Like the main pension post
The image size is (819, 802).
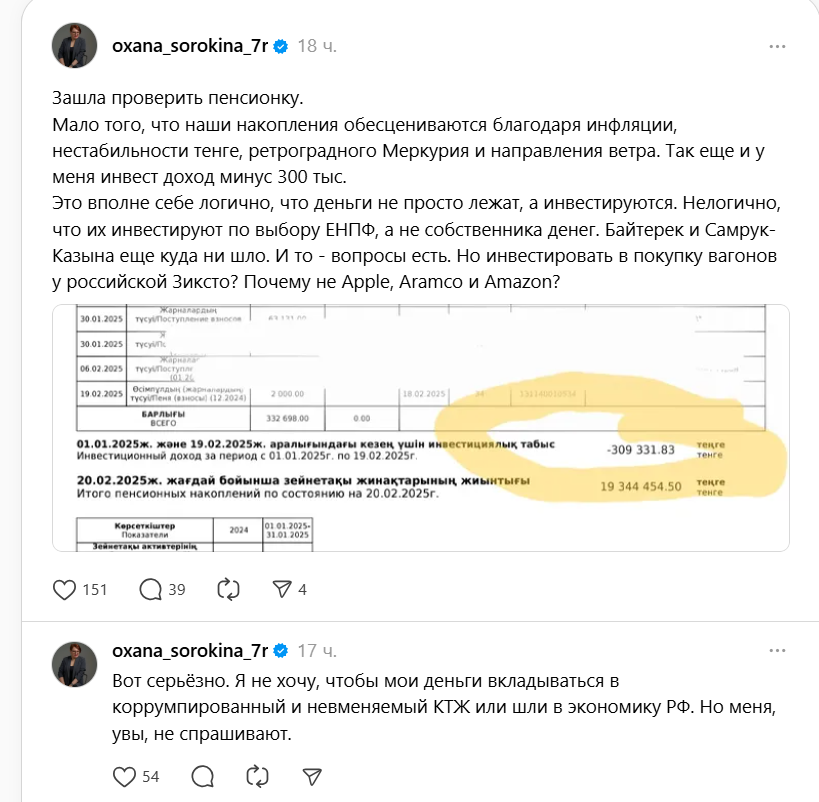pyautogui.click(x=64, y=590)
